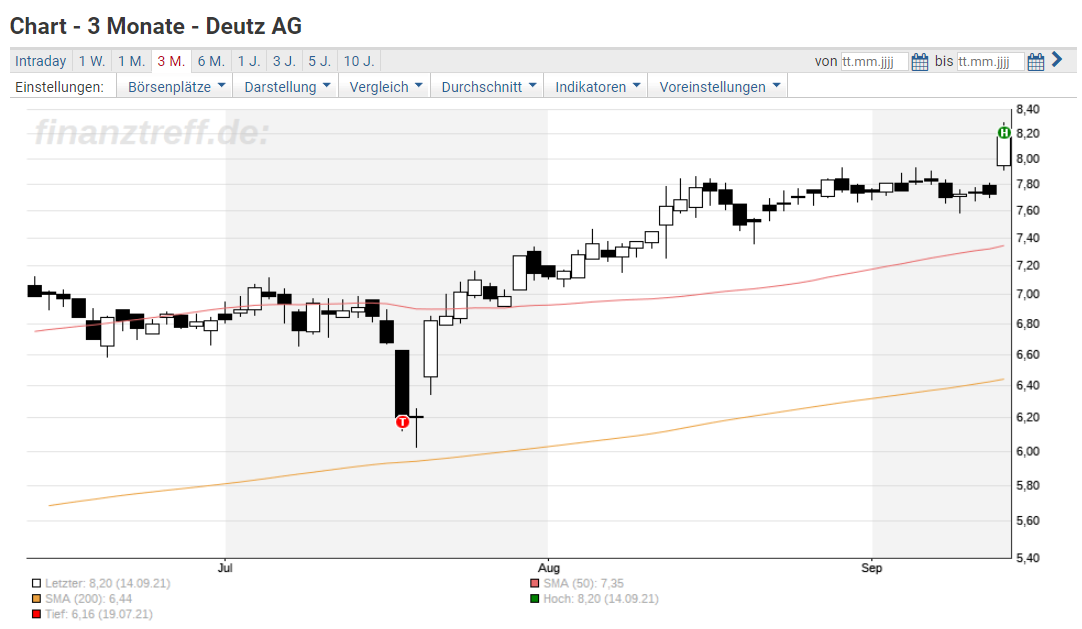Click the 'SMA (50): 7,35' legend text

pos(584,583)
